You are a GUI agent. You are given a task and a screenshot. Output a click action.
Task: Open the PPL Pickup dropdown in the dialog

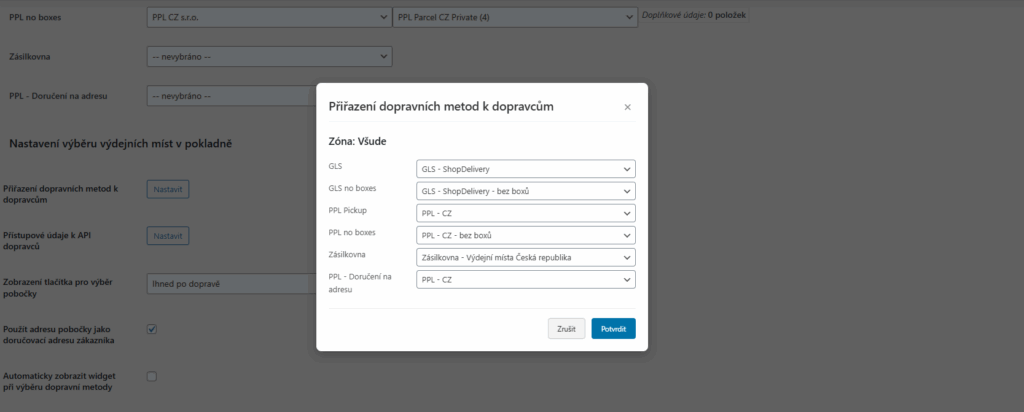(526, 213)
